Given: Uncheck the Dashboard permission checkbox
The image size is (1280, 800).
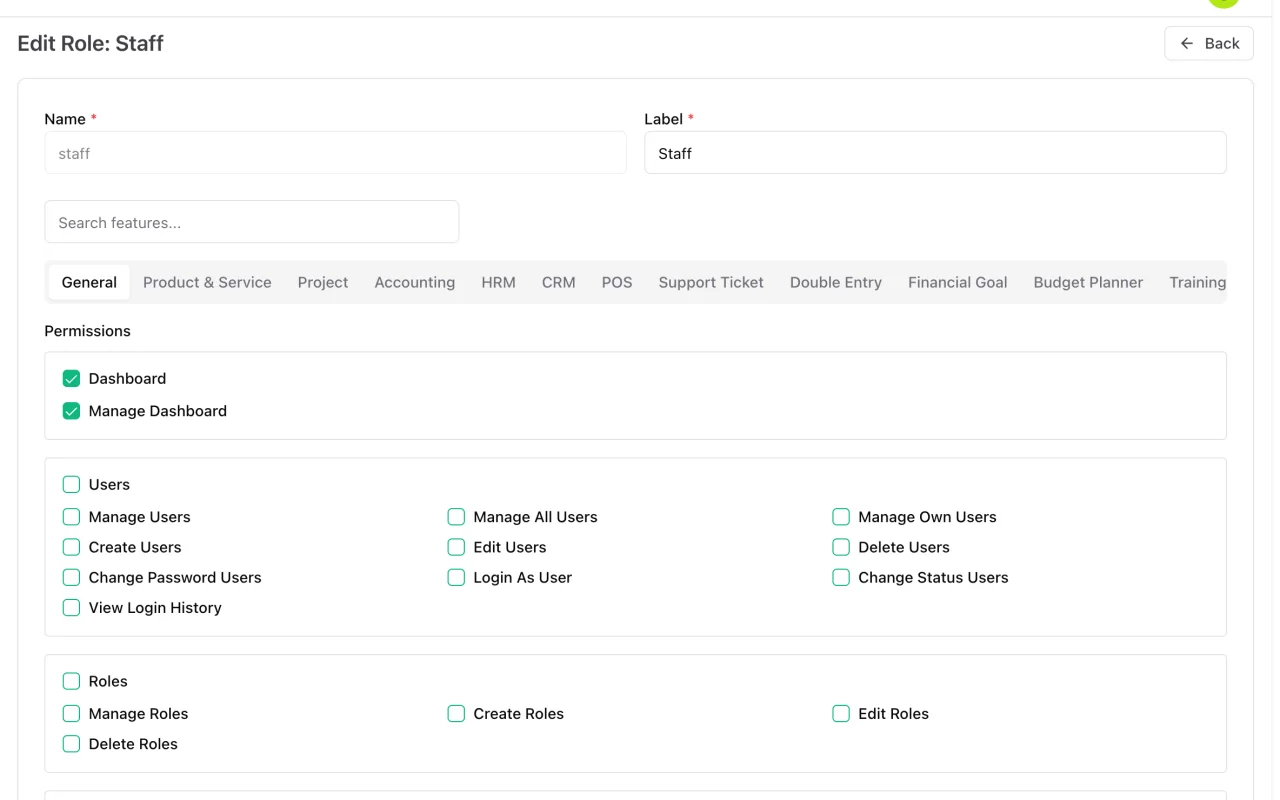Looking at the screenshot, I should click(x=71, y=378).
